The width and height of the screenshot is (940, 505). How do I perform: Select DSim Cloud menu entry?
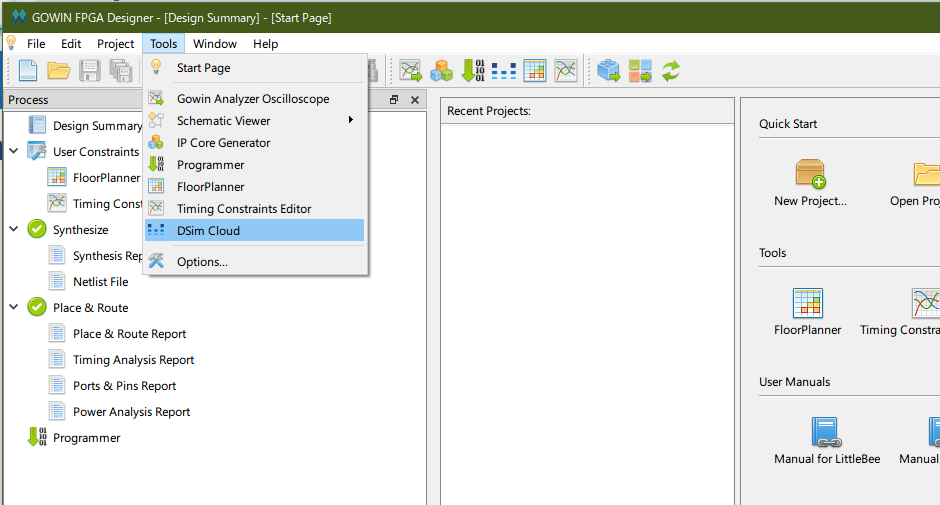[x=254, y=230]
